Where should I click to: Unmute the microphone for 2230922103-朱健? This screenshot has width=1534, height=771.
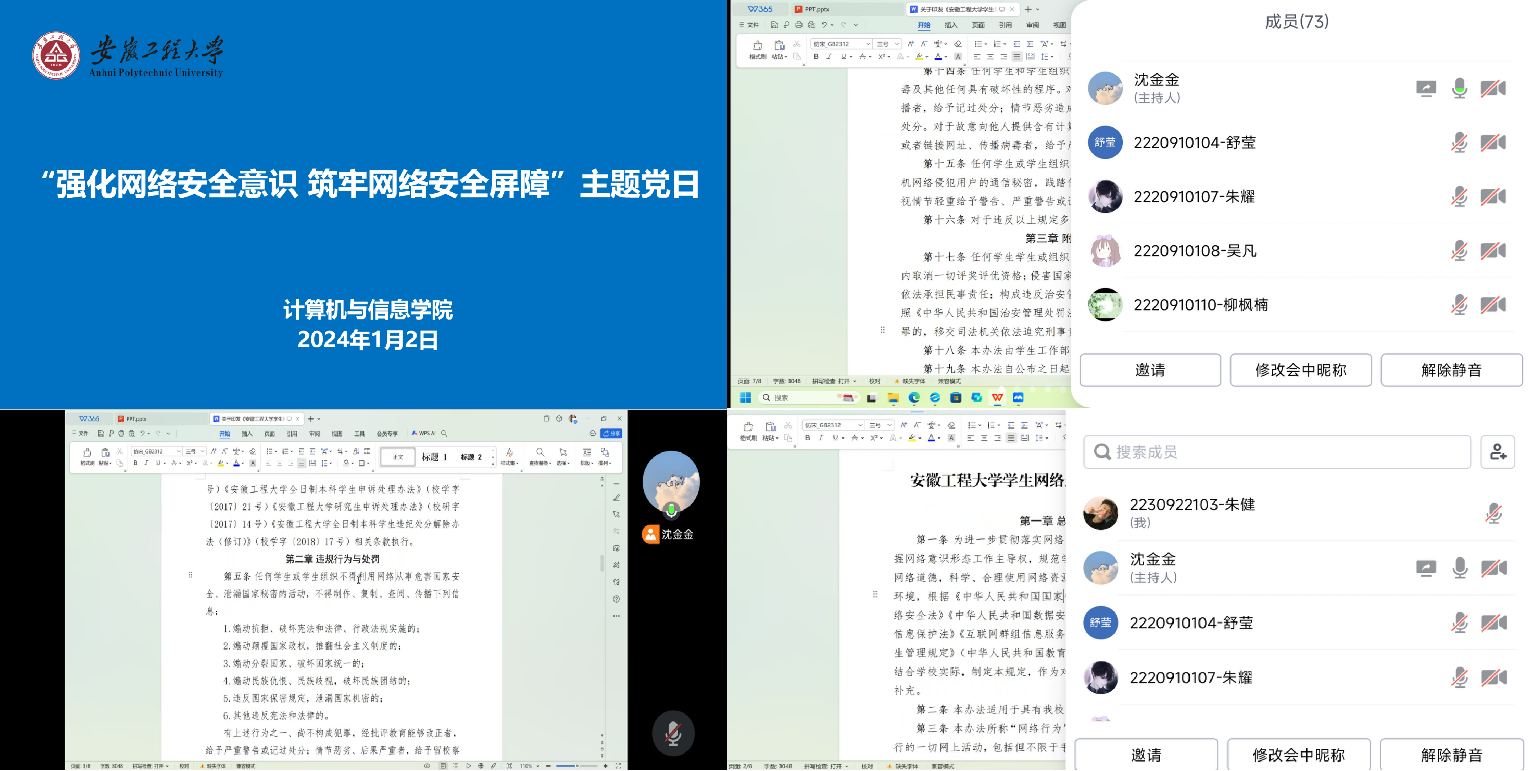point(1493,514)
